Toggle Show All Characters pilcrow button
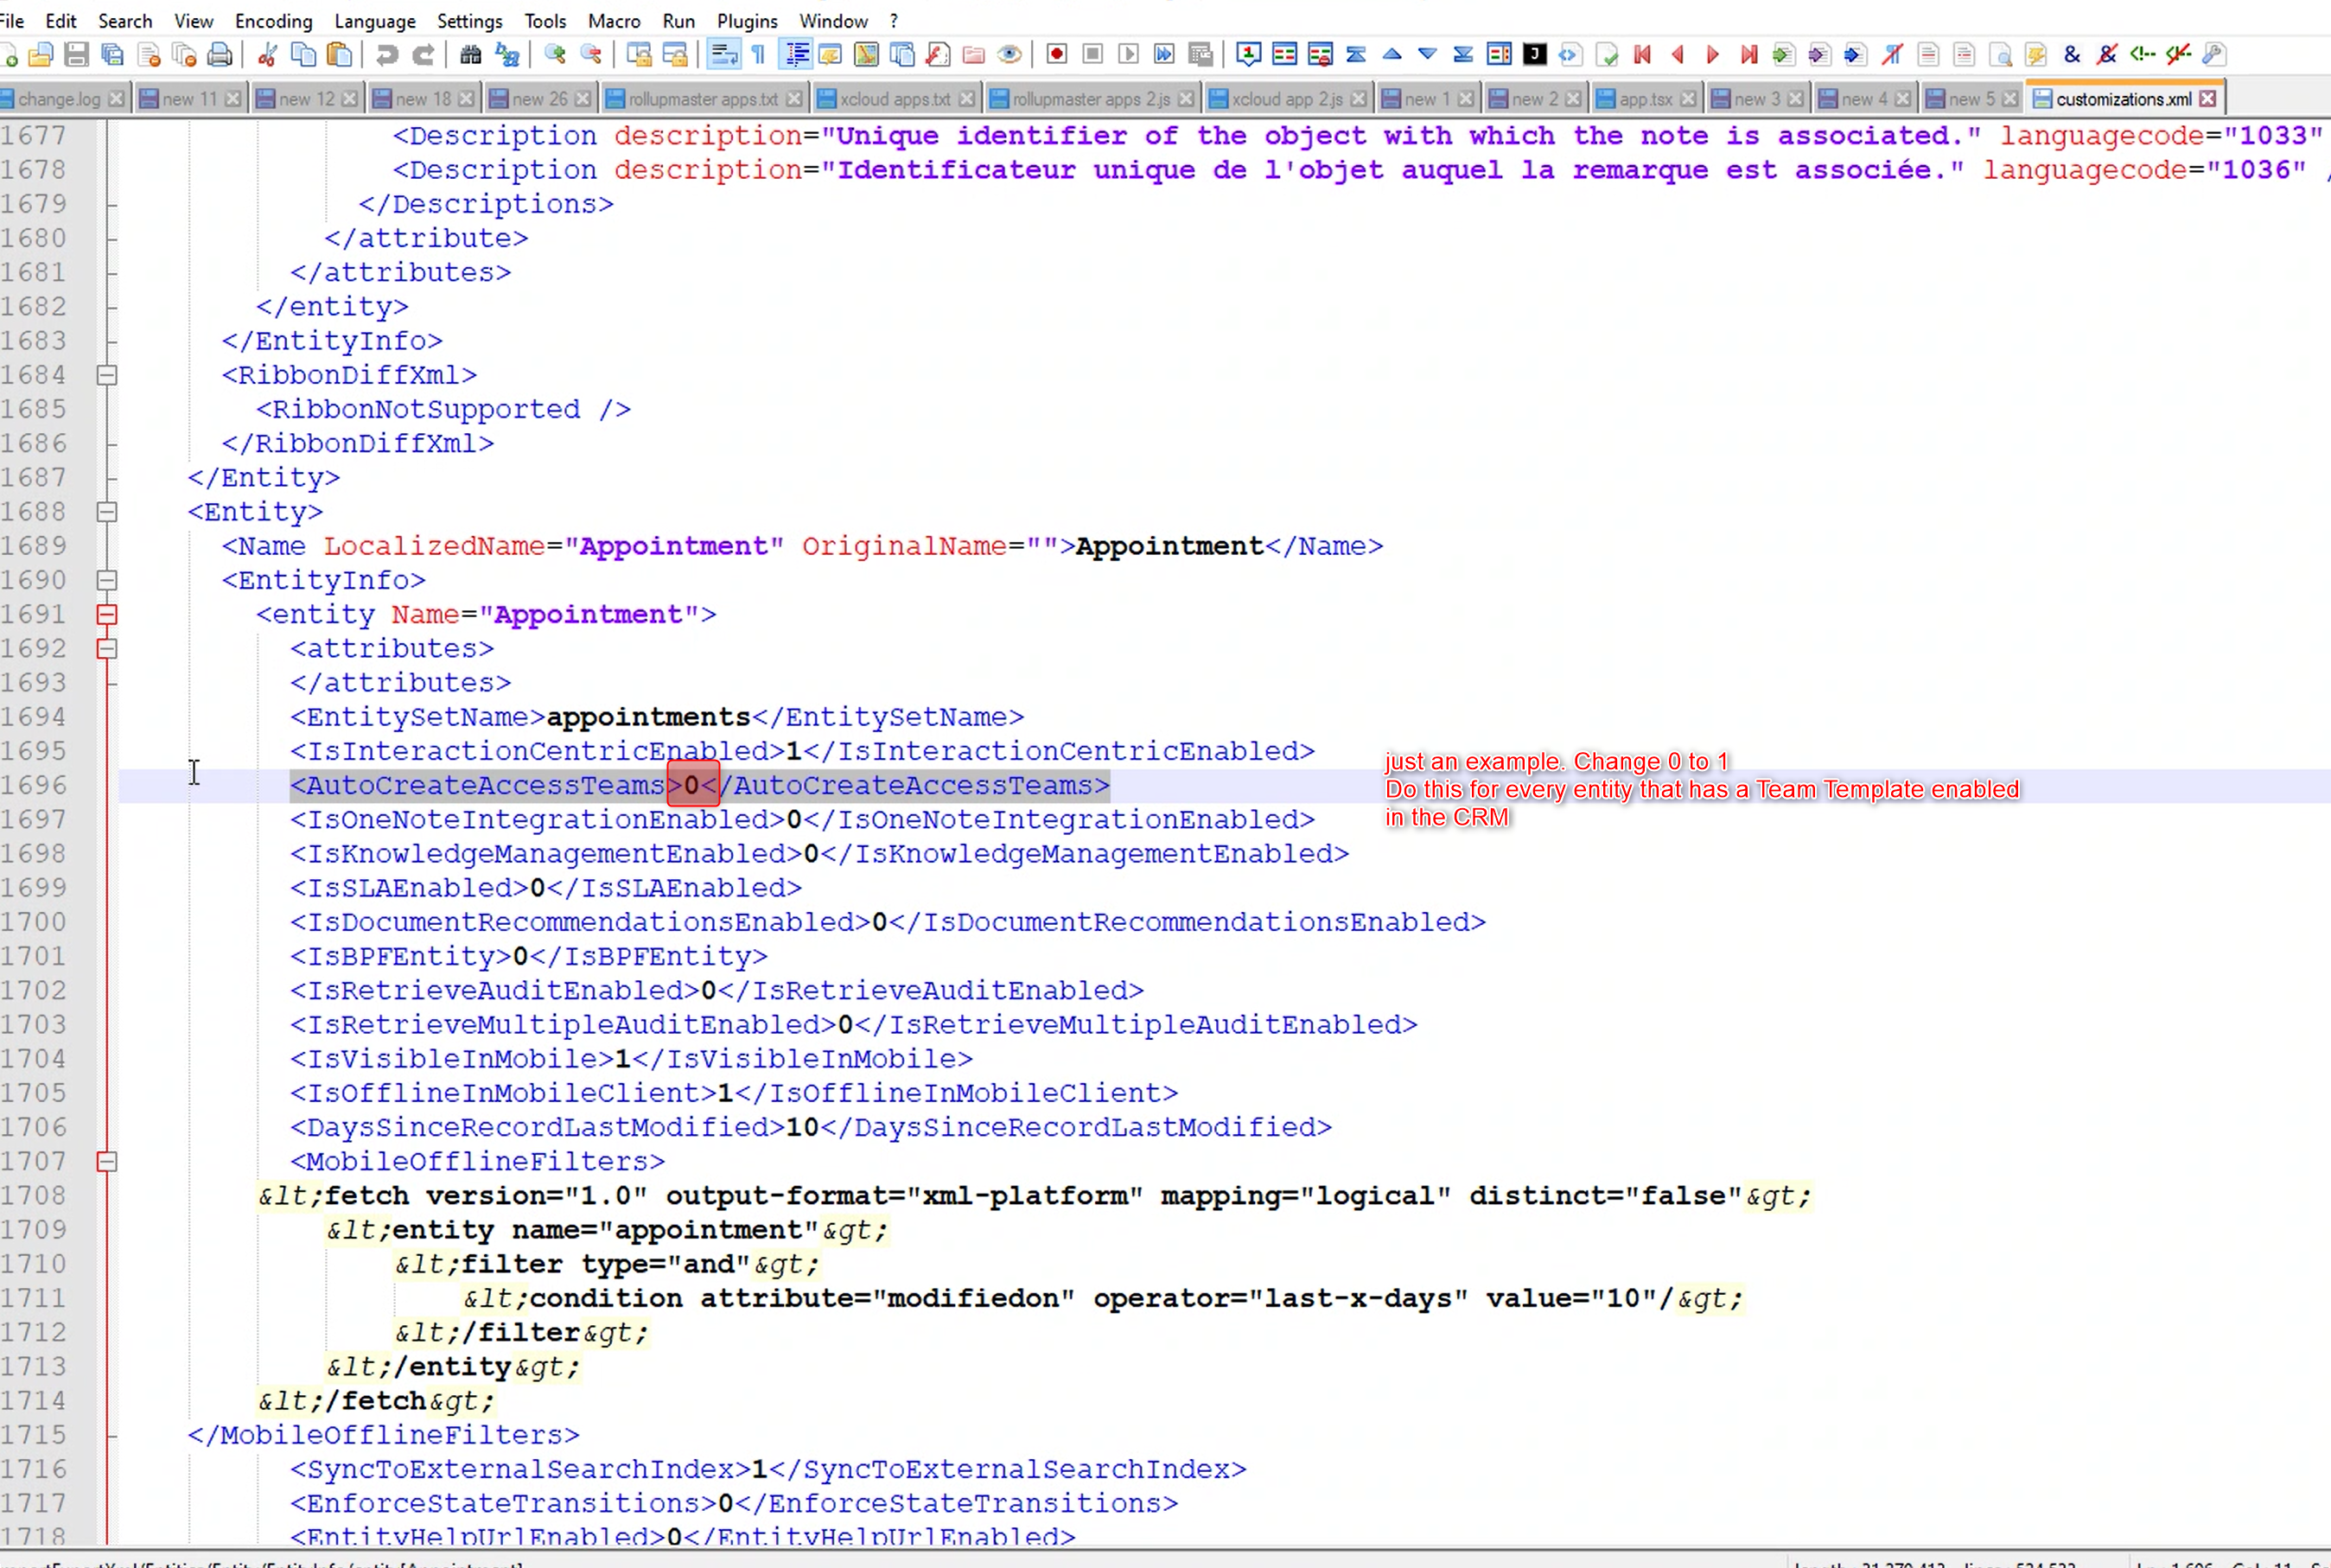This screenshot has width=2331, height=1568. [x=759, y=54]
